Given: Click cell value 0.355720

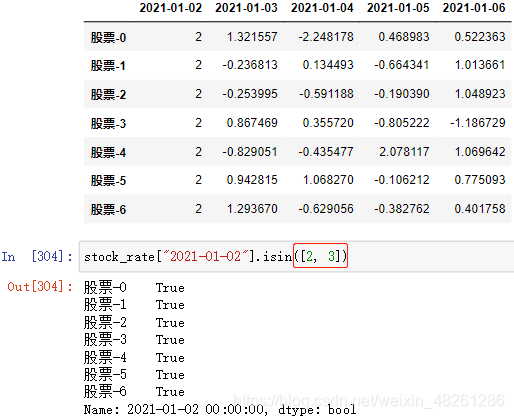Looking at the screenshot, I should [328, 123].
